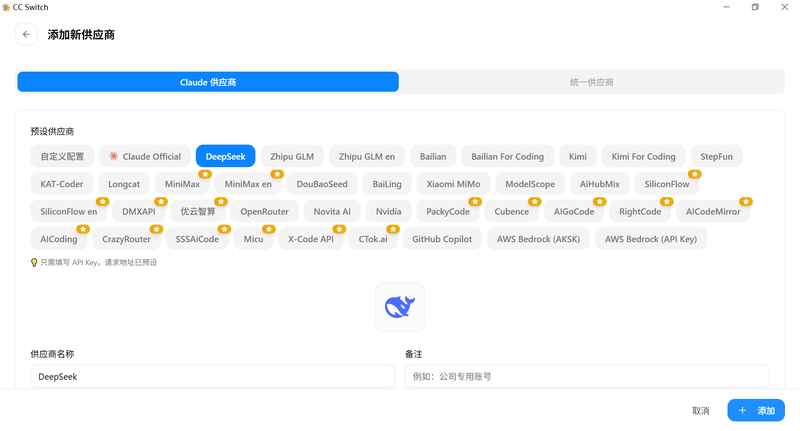Select the AIGoCode preset

(574, 212)
